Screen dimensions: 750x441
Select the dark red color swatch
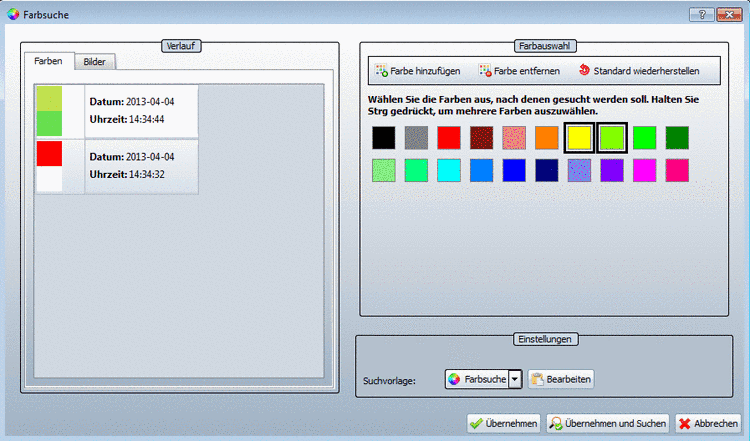pos(481,138)
